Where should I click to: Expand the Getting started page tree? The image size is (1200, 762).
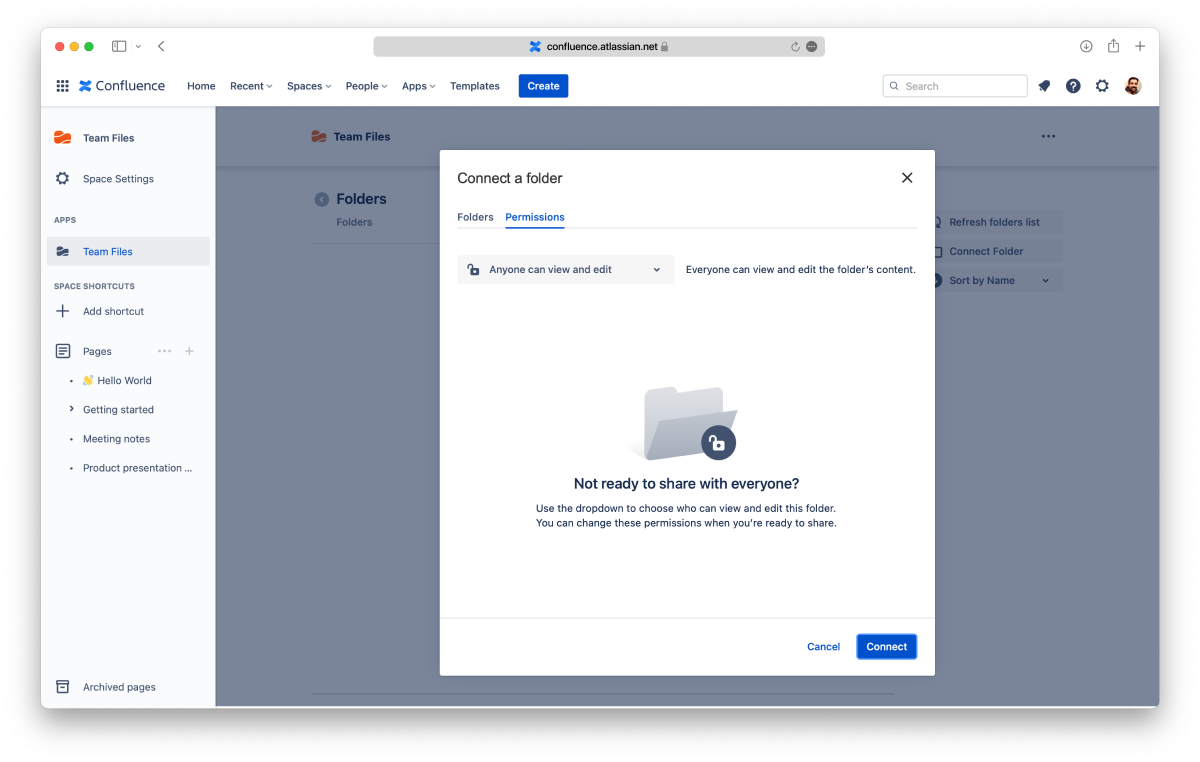tap(71, 409)
